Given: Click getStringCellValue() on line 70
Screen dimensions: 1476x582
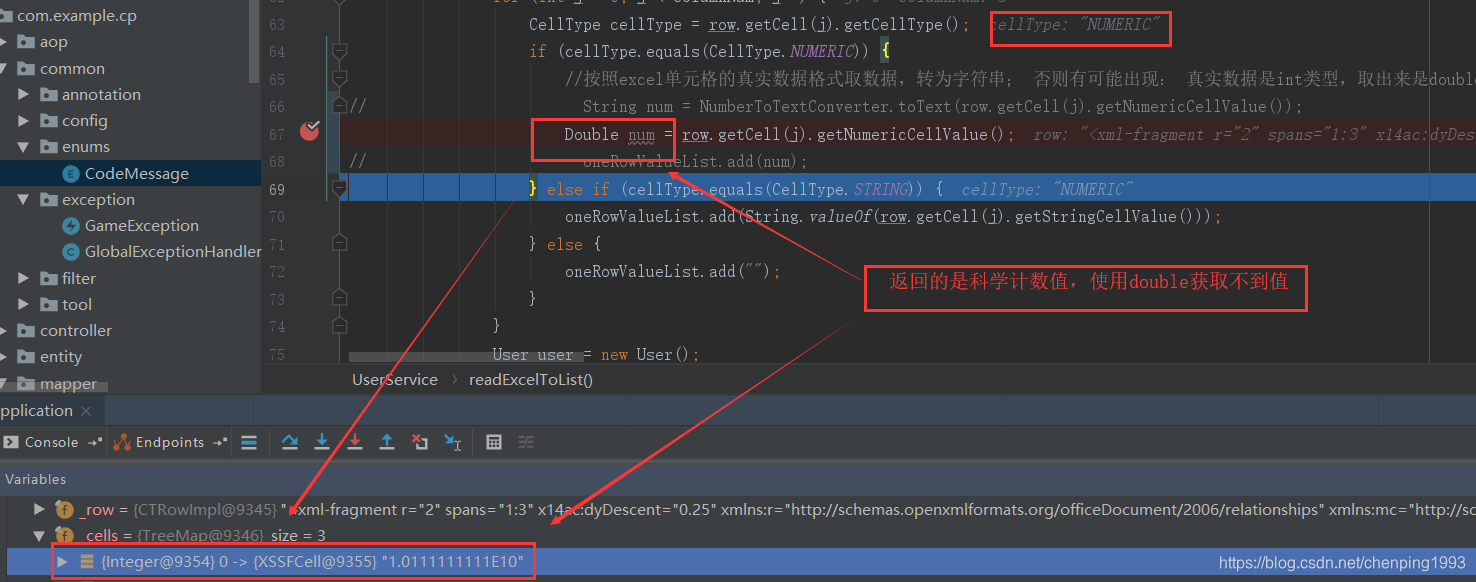Looking at the screenshot, I should [1105, 216].
